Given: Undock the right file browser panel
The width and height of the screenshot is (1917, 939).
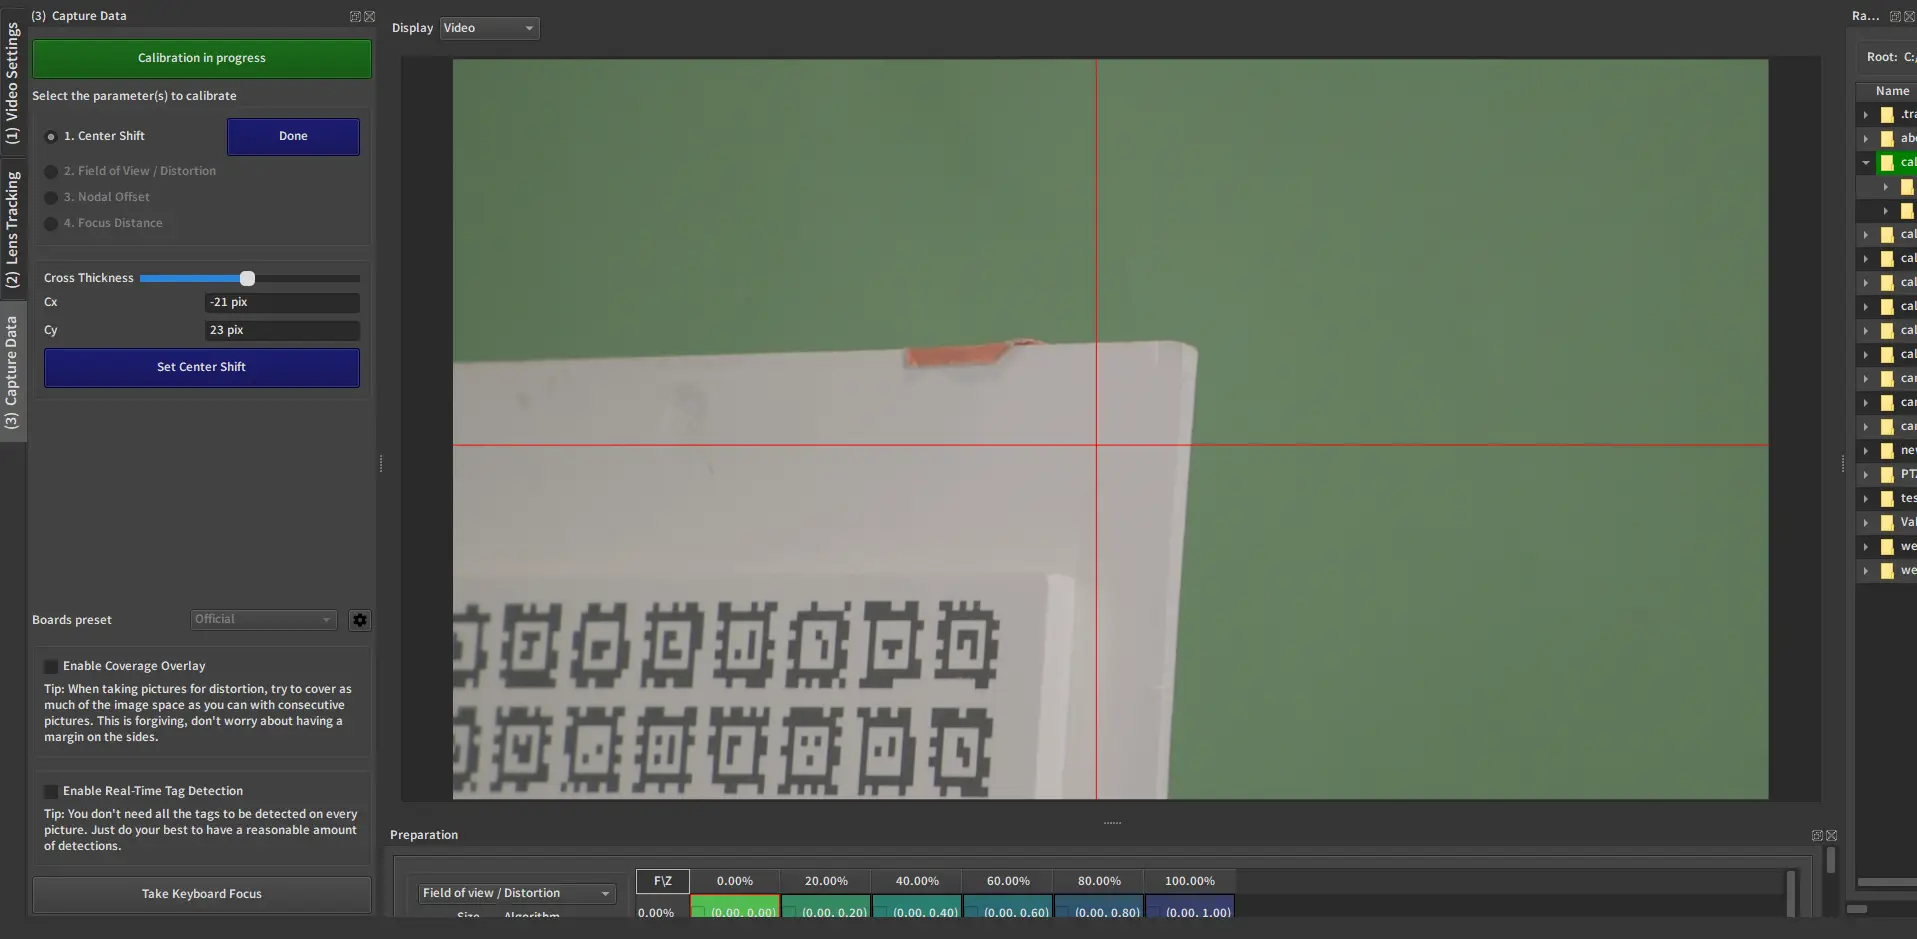Looking at the screenshot, I should point(1895,16).
